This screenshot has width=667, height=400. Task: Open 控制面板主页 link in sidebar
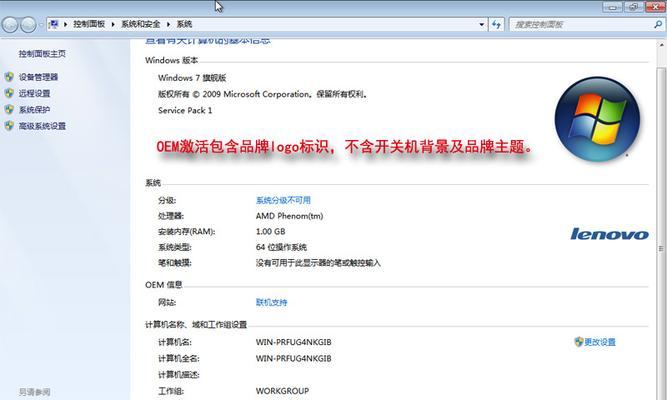[42, 54]
